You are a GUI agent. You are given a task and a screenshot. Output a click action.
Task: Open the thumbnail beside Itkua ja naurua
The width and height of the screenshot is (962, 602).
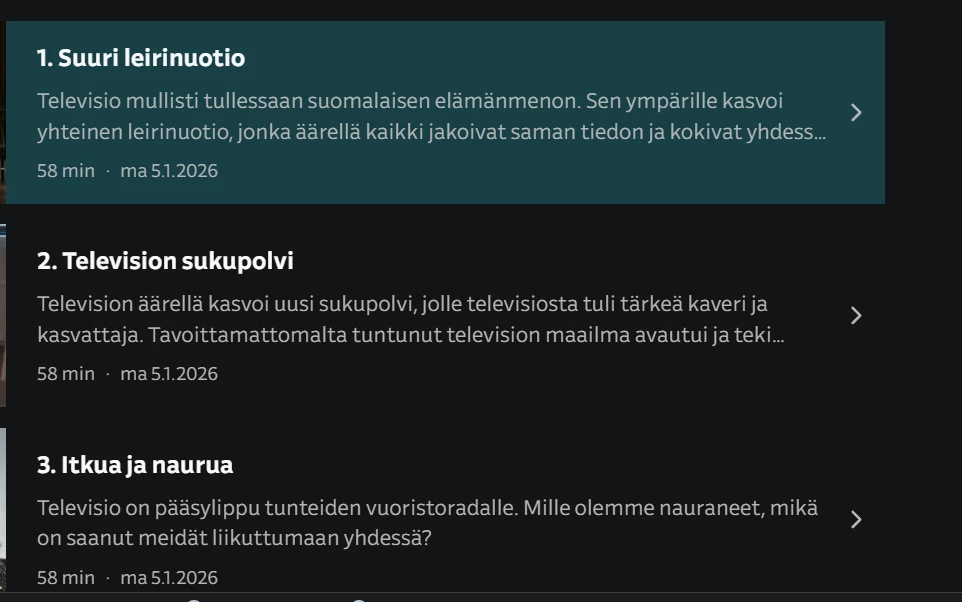tap(3, 508)
